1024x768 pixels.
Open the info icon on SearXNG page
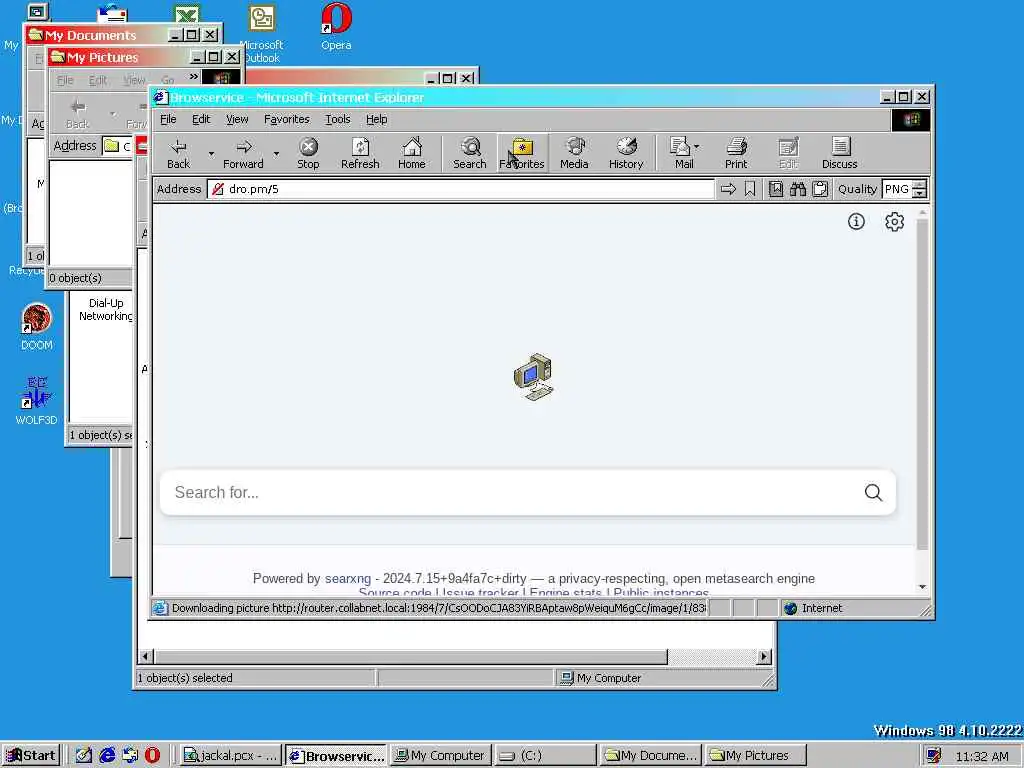[856, 221]
